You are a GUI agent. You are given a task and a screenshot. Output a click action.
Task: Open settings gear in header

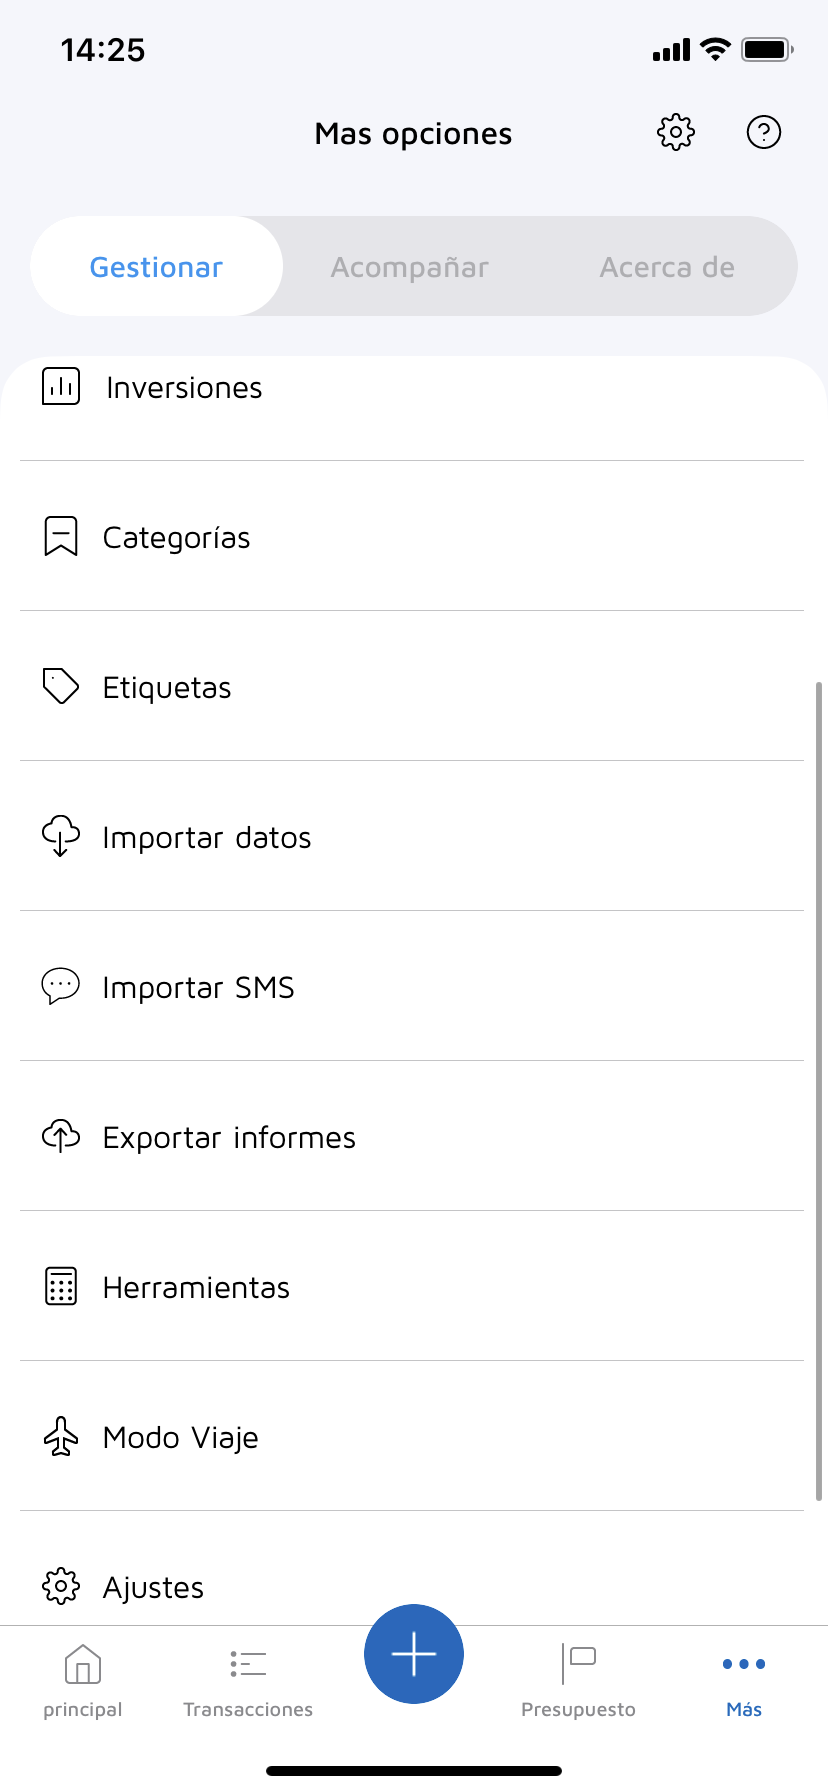pyautogui.click(x=676, y=132)
